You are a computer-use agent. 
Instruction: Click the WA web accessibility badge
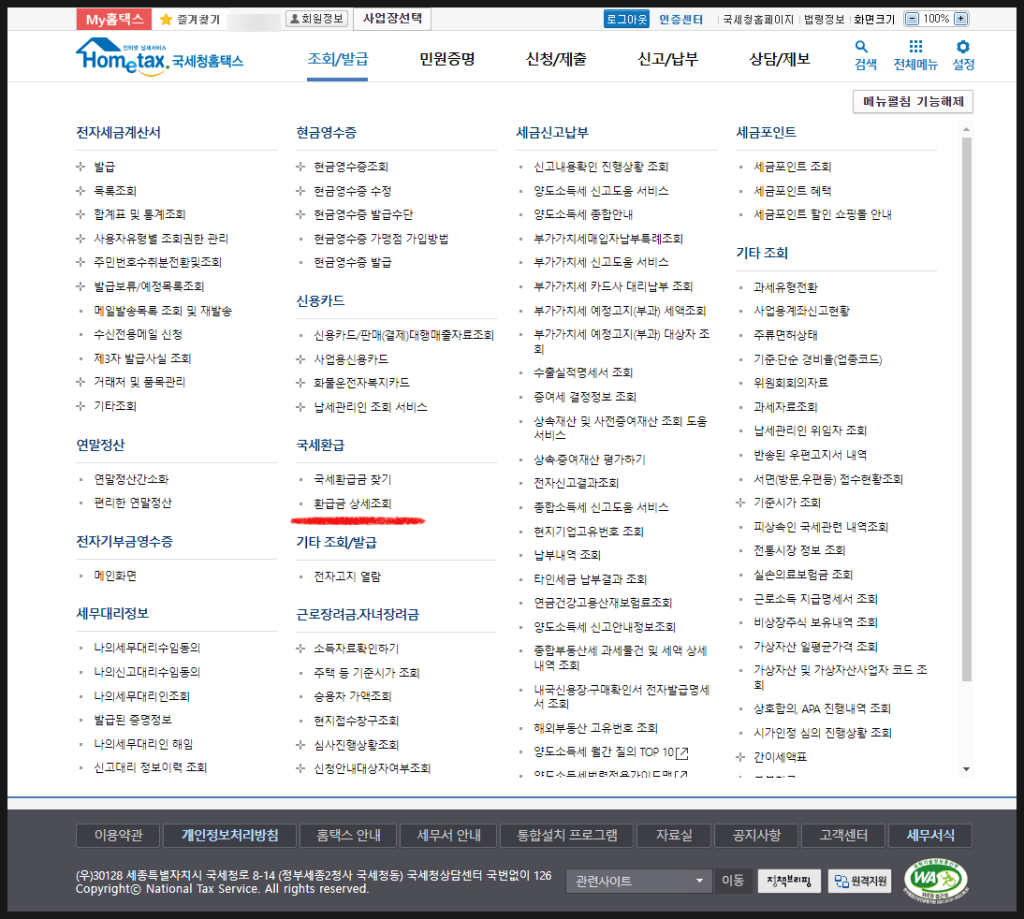[x=934, y=880]
